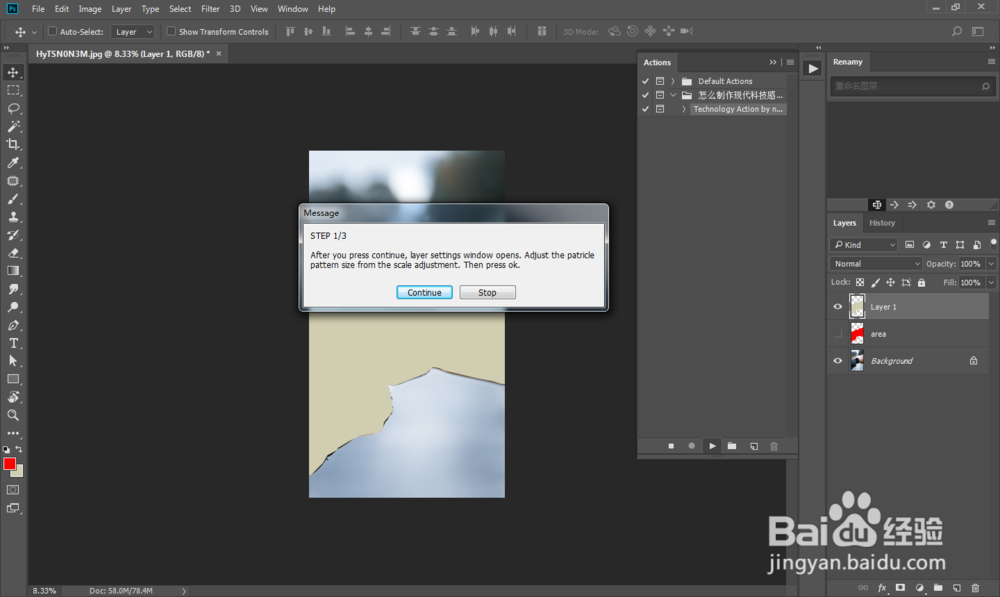Toggle lock transparent pixels button
Image resolution: width=1000 pixels, height=597 pixels.
coord(860,282)
